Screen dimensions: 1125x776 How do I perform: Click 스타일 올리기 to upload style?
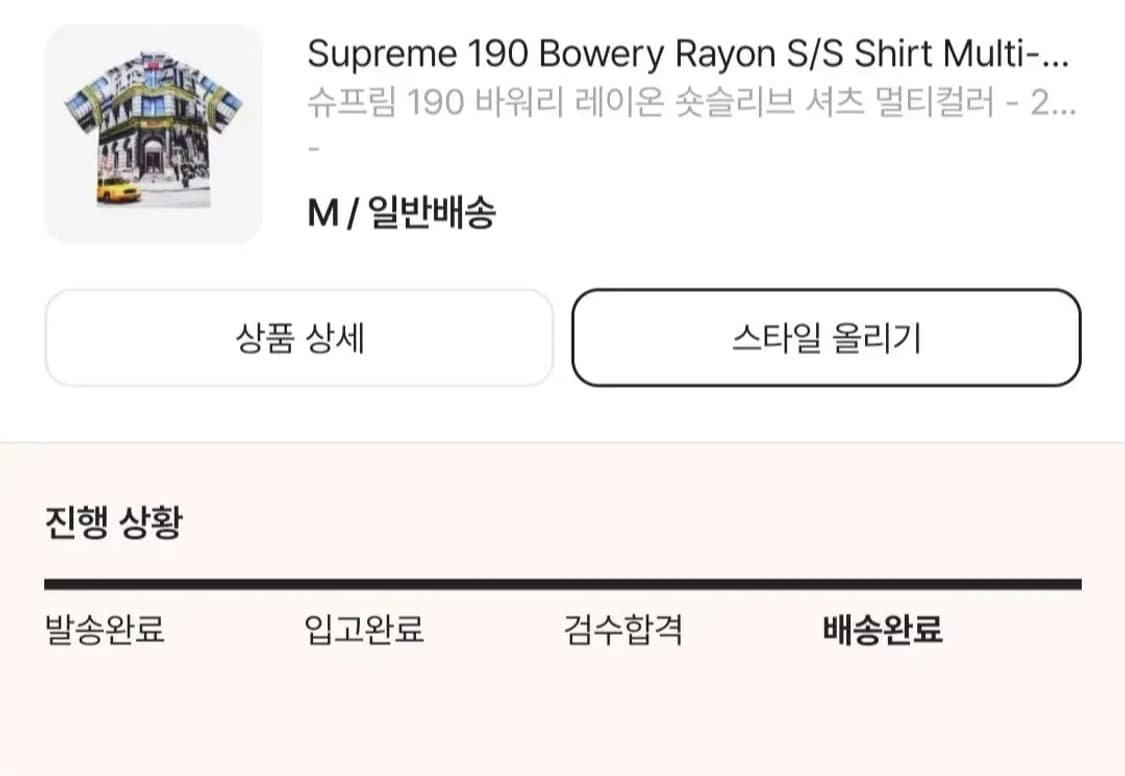824,337
